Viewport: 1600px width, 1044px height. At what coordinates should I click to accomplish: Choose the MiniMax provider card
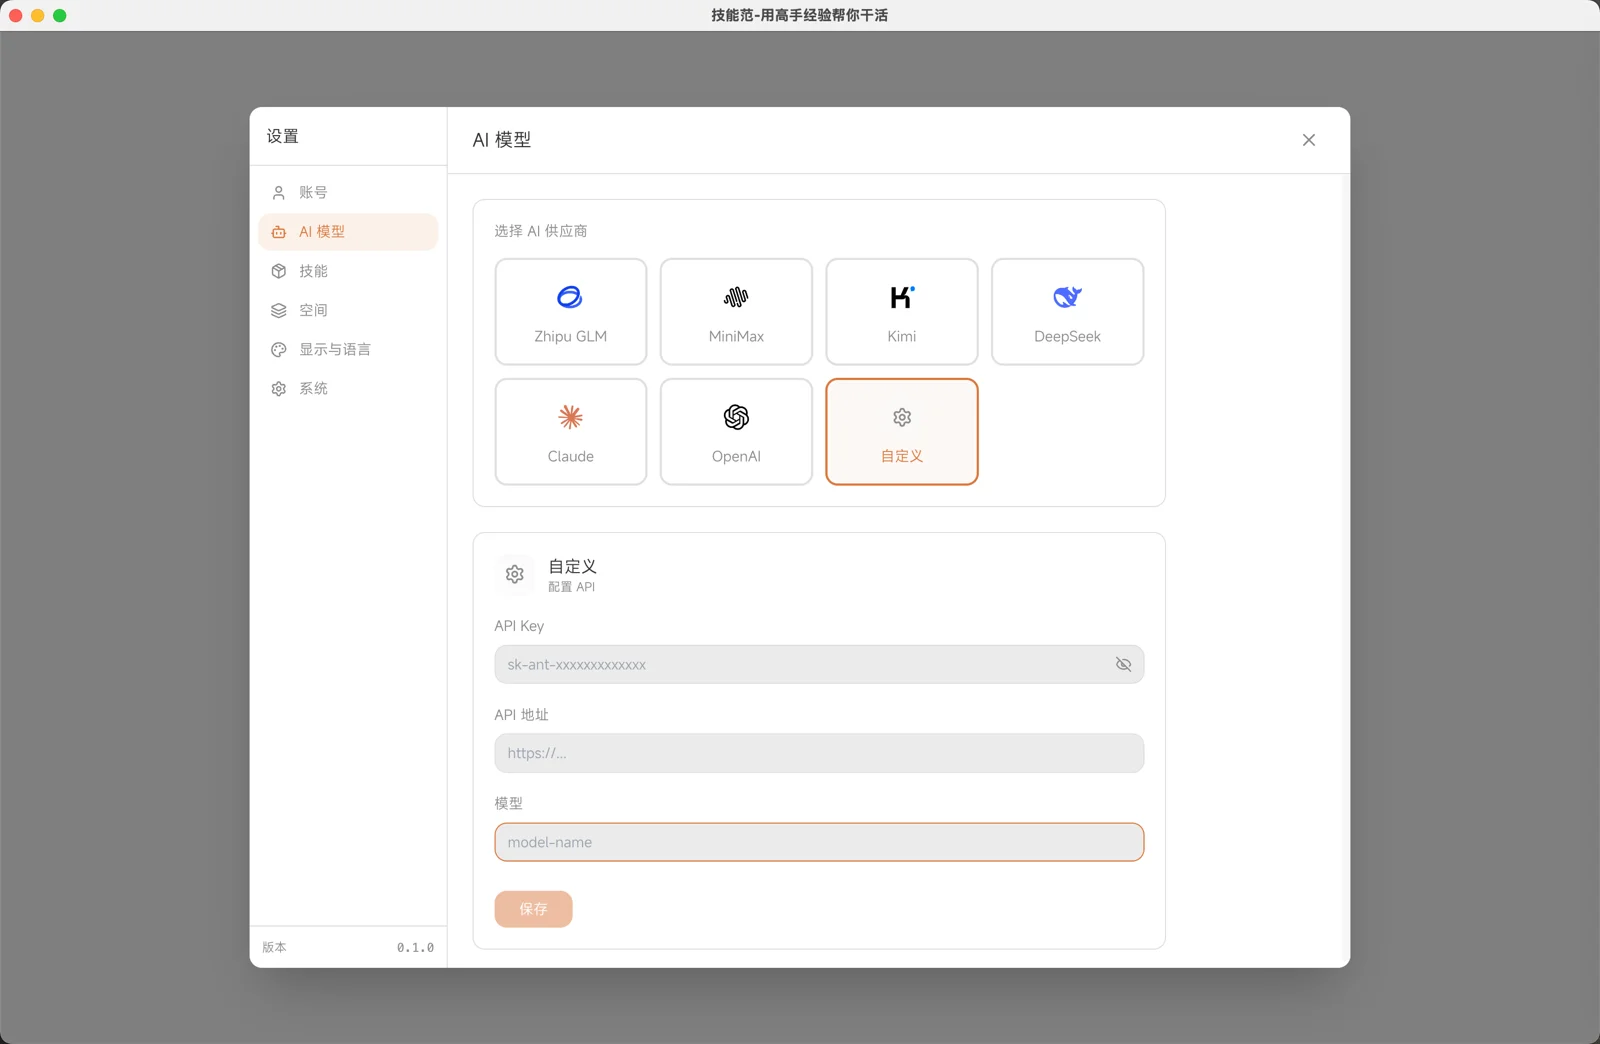pos(736,312)
